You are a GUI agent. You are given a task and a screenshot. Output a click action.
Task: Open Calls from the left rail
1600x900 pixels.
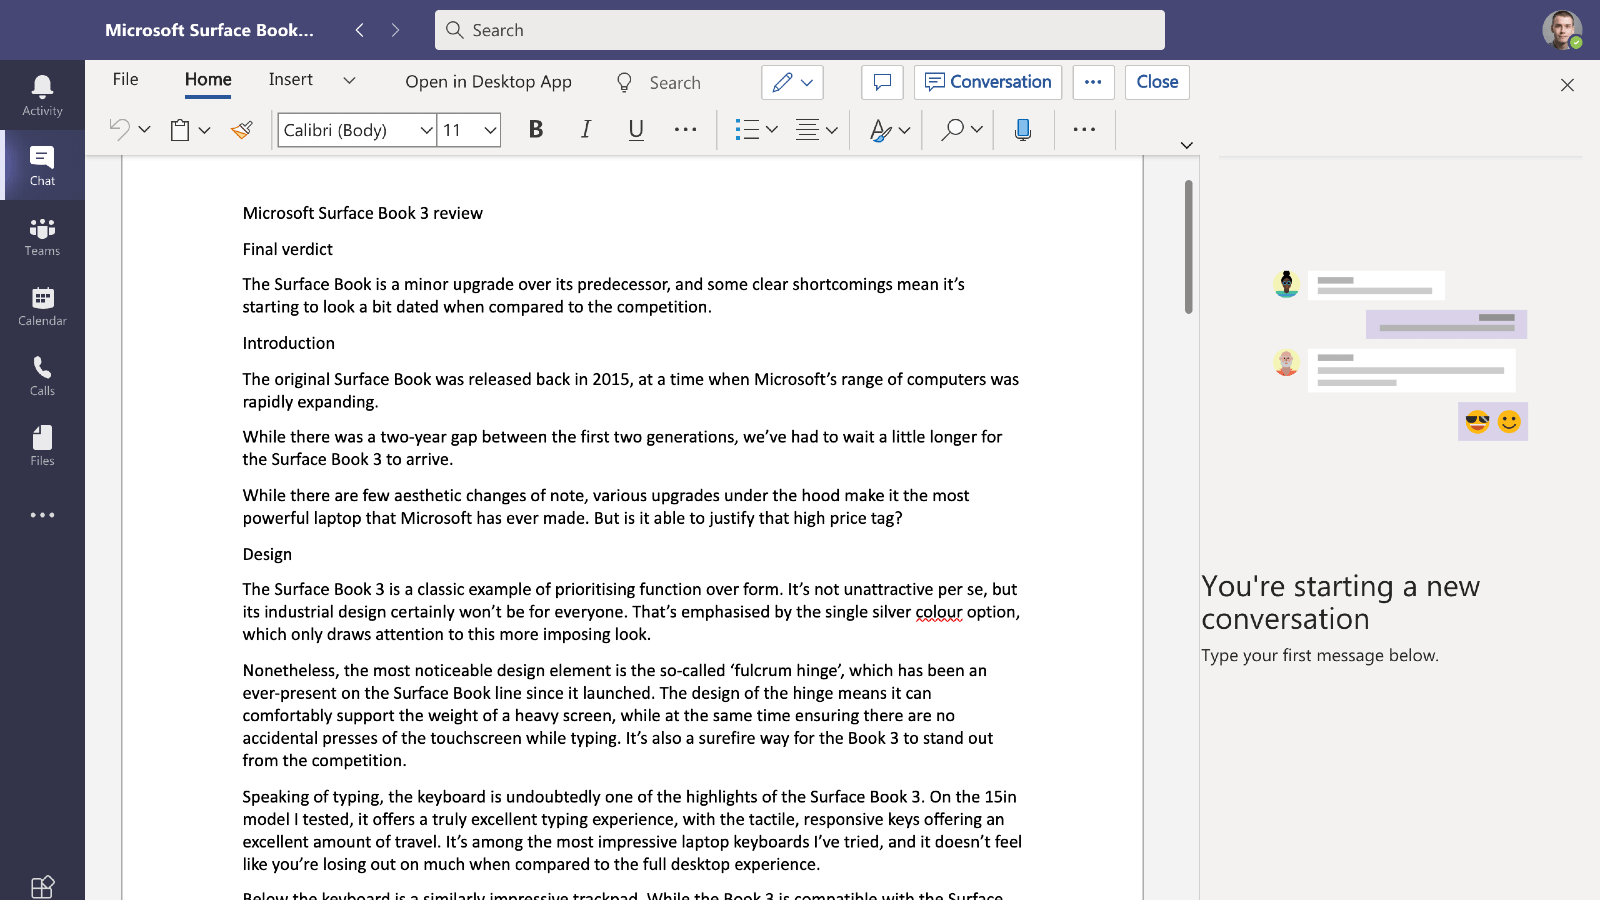[x=42, y=376]
